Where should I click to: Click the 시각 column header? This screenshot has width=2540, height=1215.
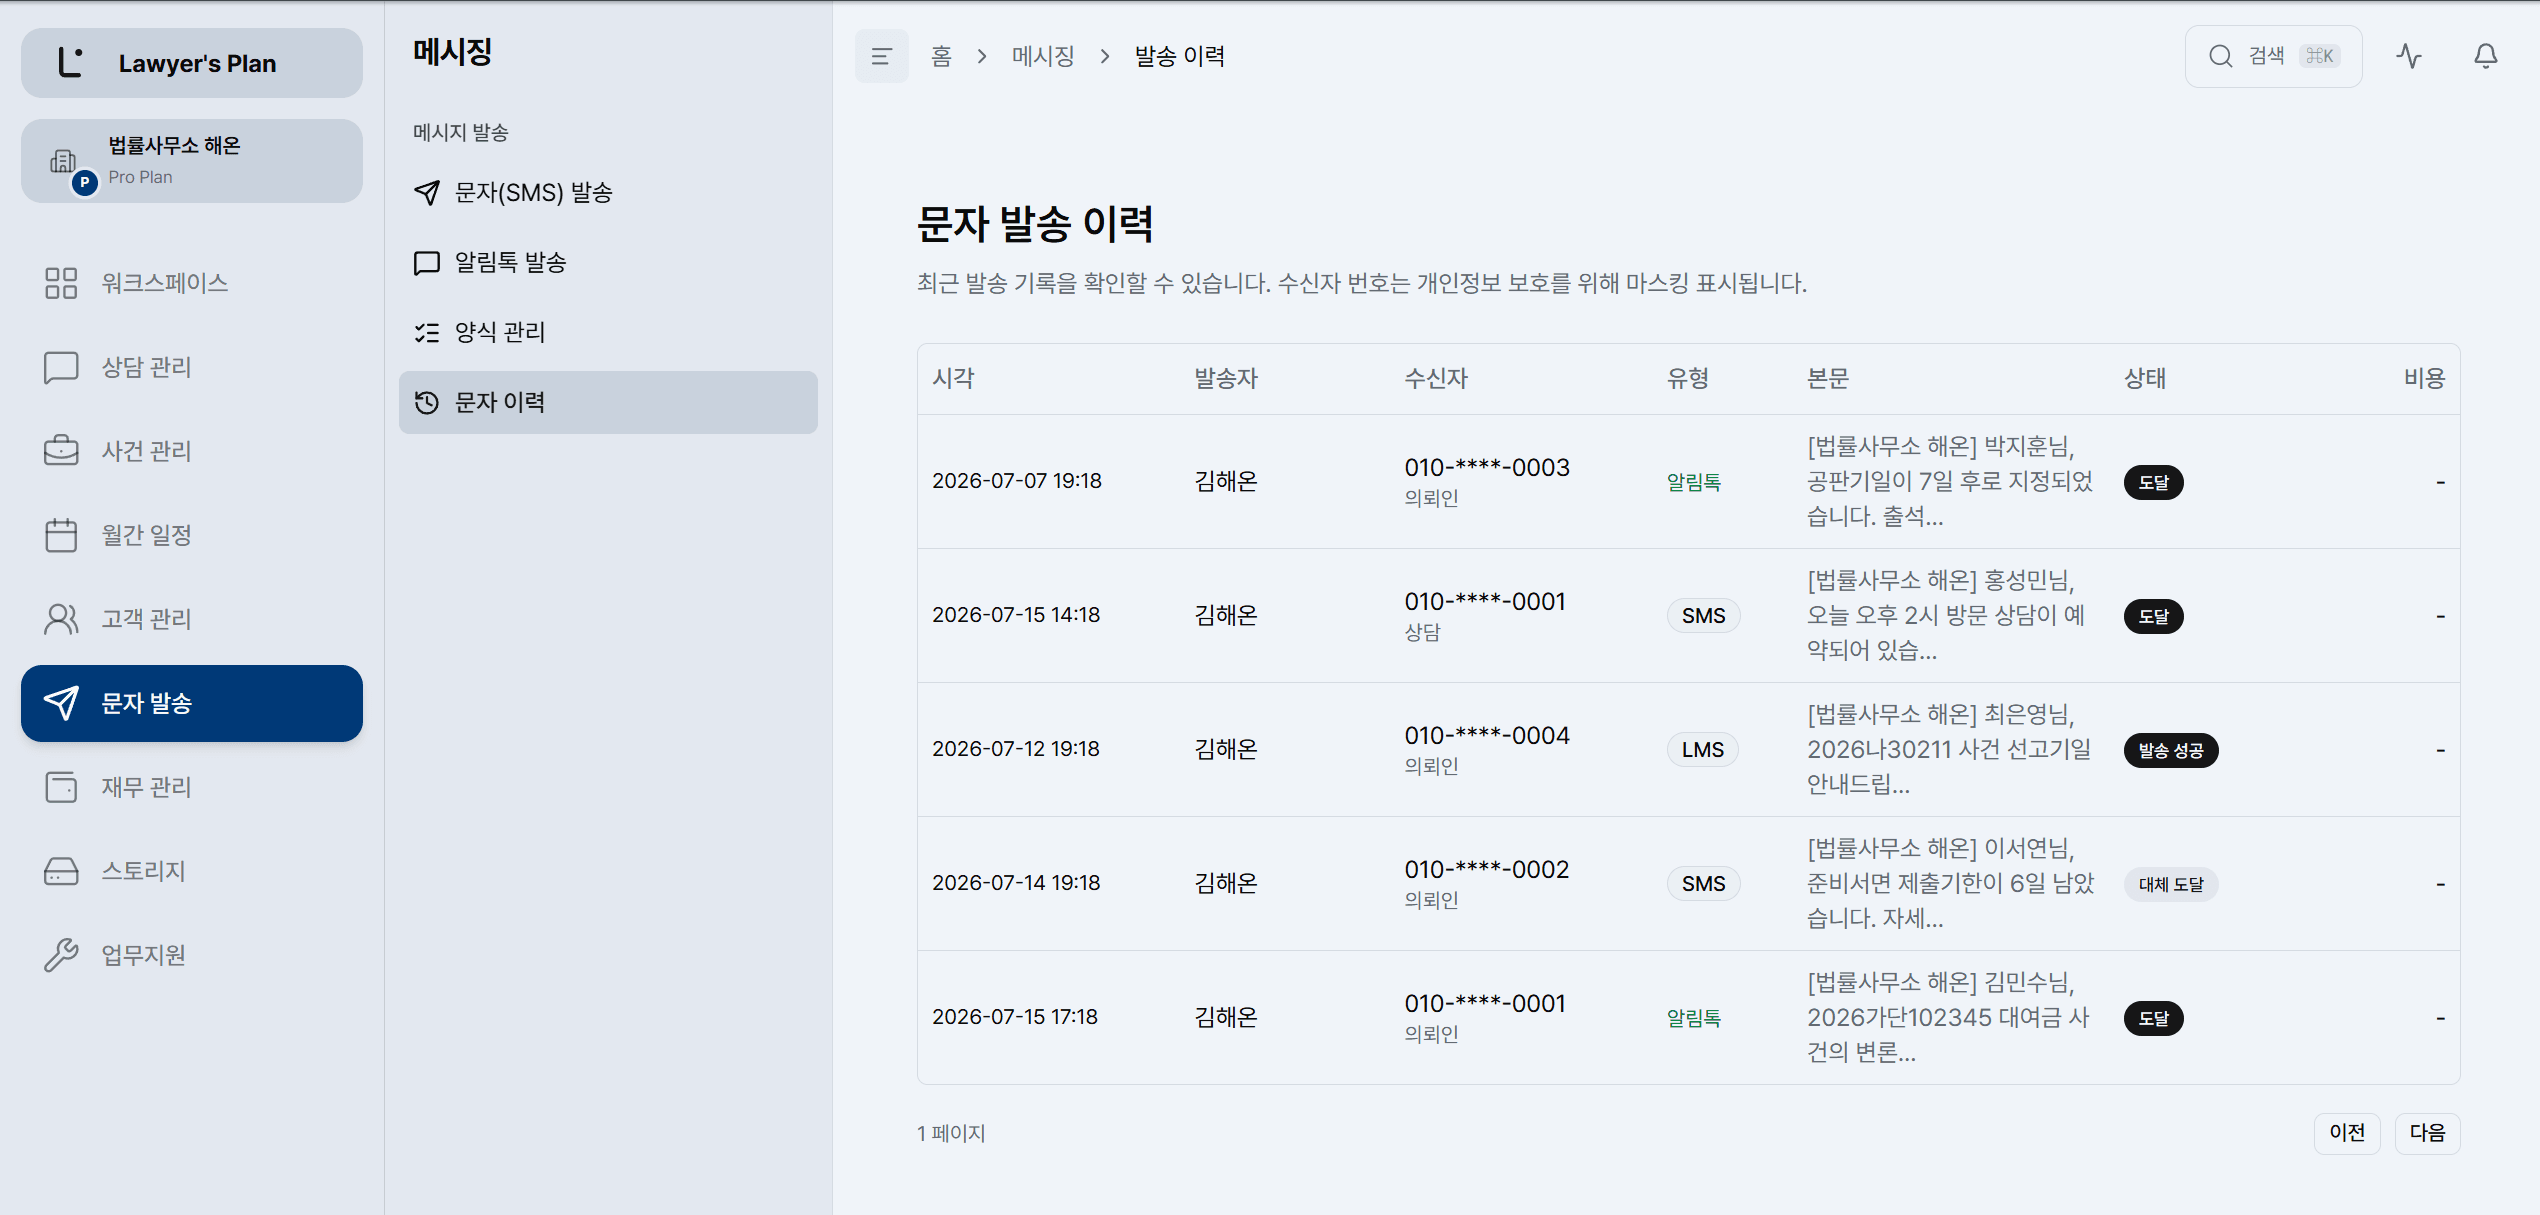point(953,379)
